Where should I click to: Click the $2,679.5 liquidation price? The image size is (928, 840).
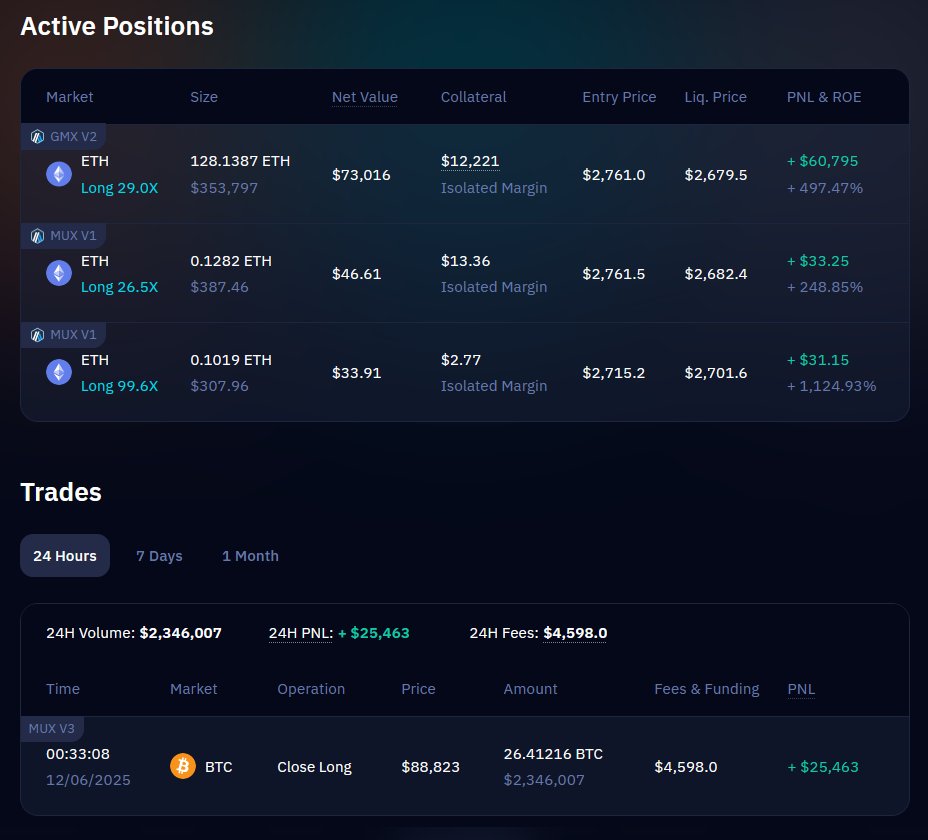[716, 175]
